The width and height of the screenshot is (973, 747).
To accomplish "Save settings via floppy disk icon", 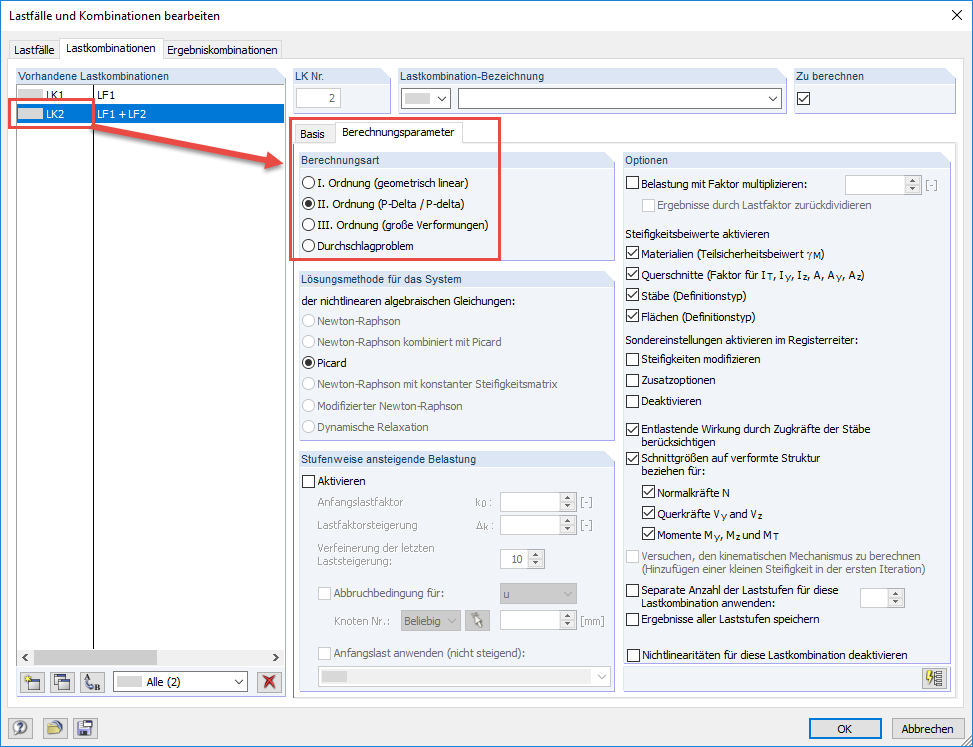I will pos(85,728).
